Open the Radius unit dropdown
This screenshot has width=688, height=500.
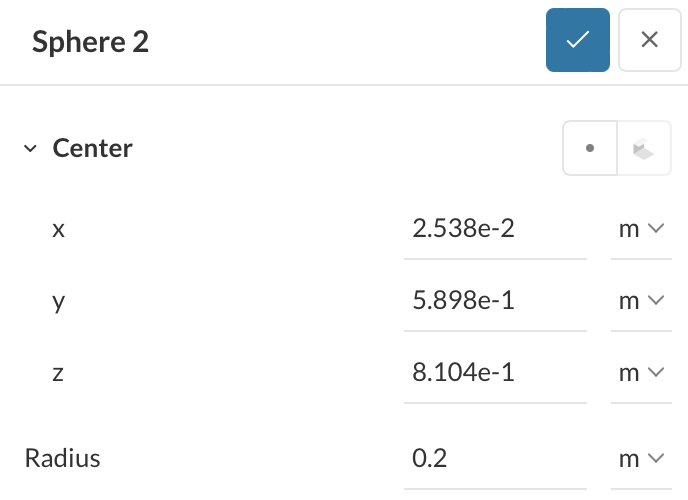[x=641, y=459]
